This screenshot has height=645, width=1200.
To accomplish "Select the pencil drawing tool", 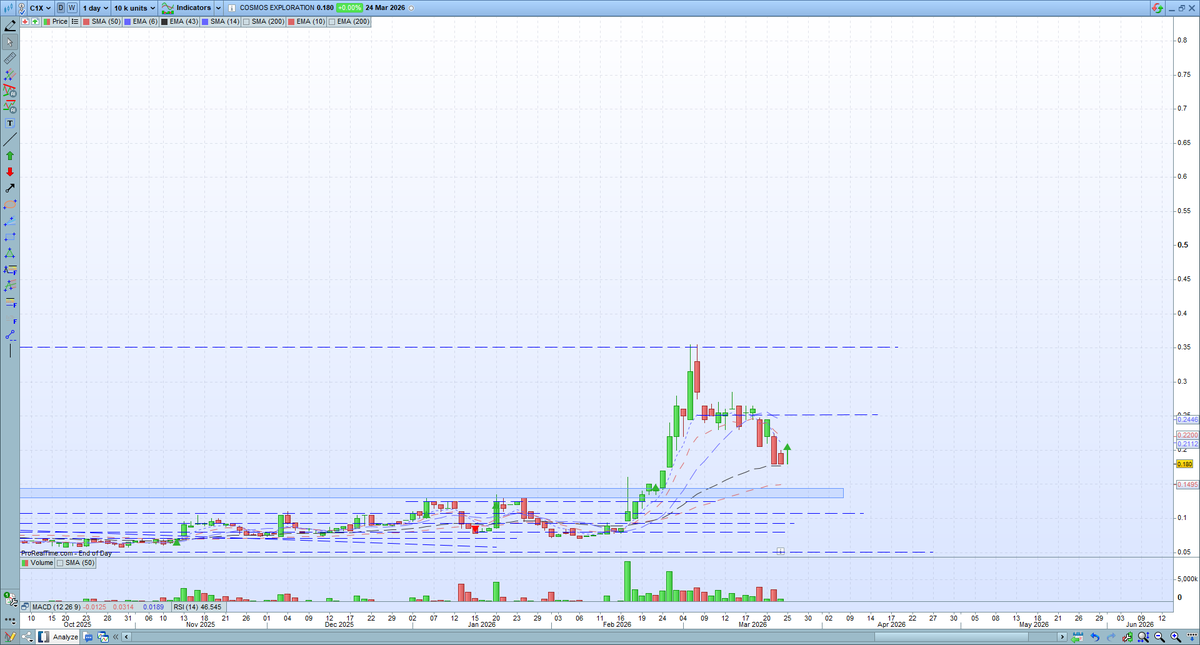I will [x=10, y=25].
